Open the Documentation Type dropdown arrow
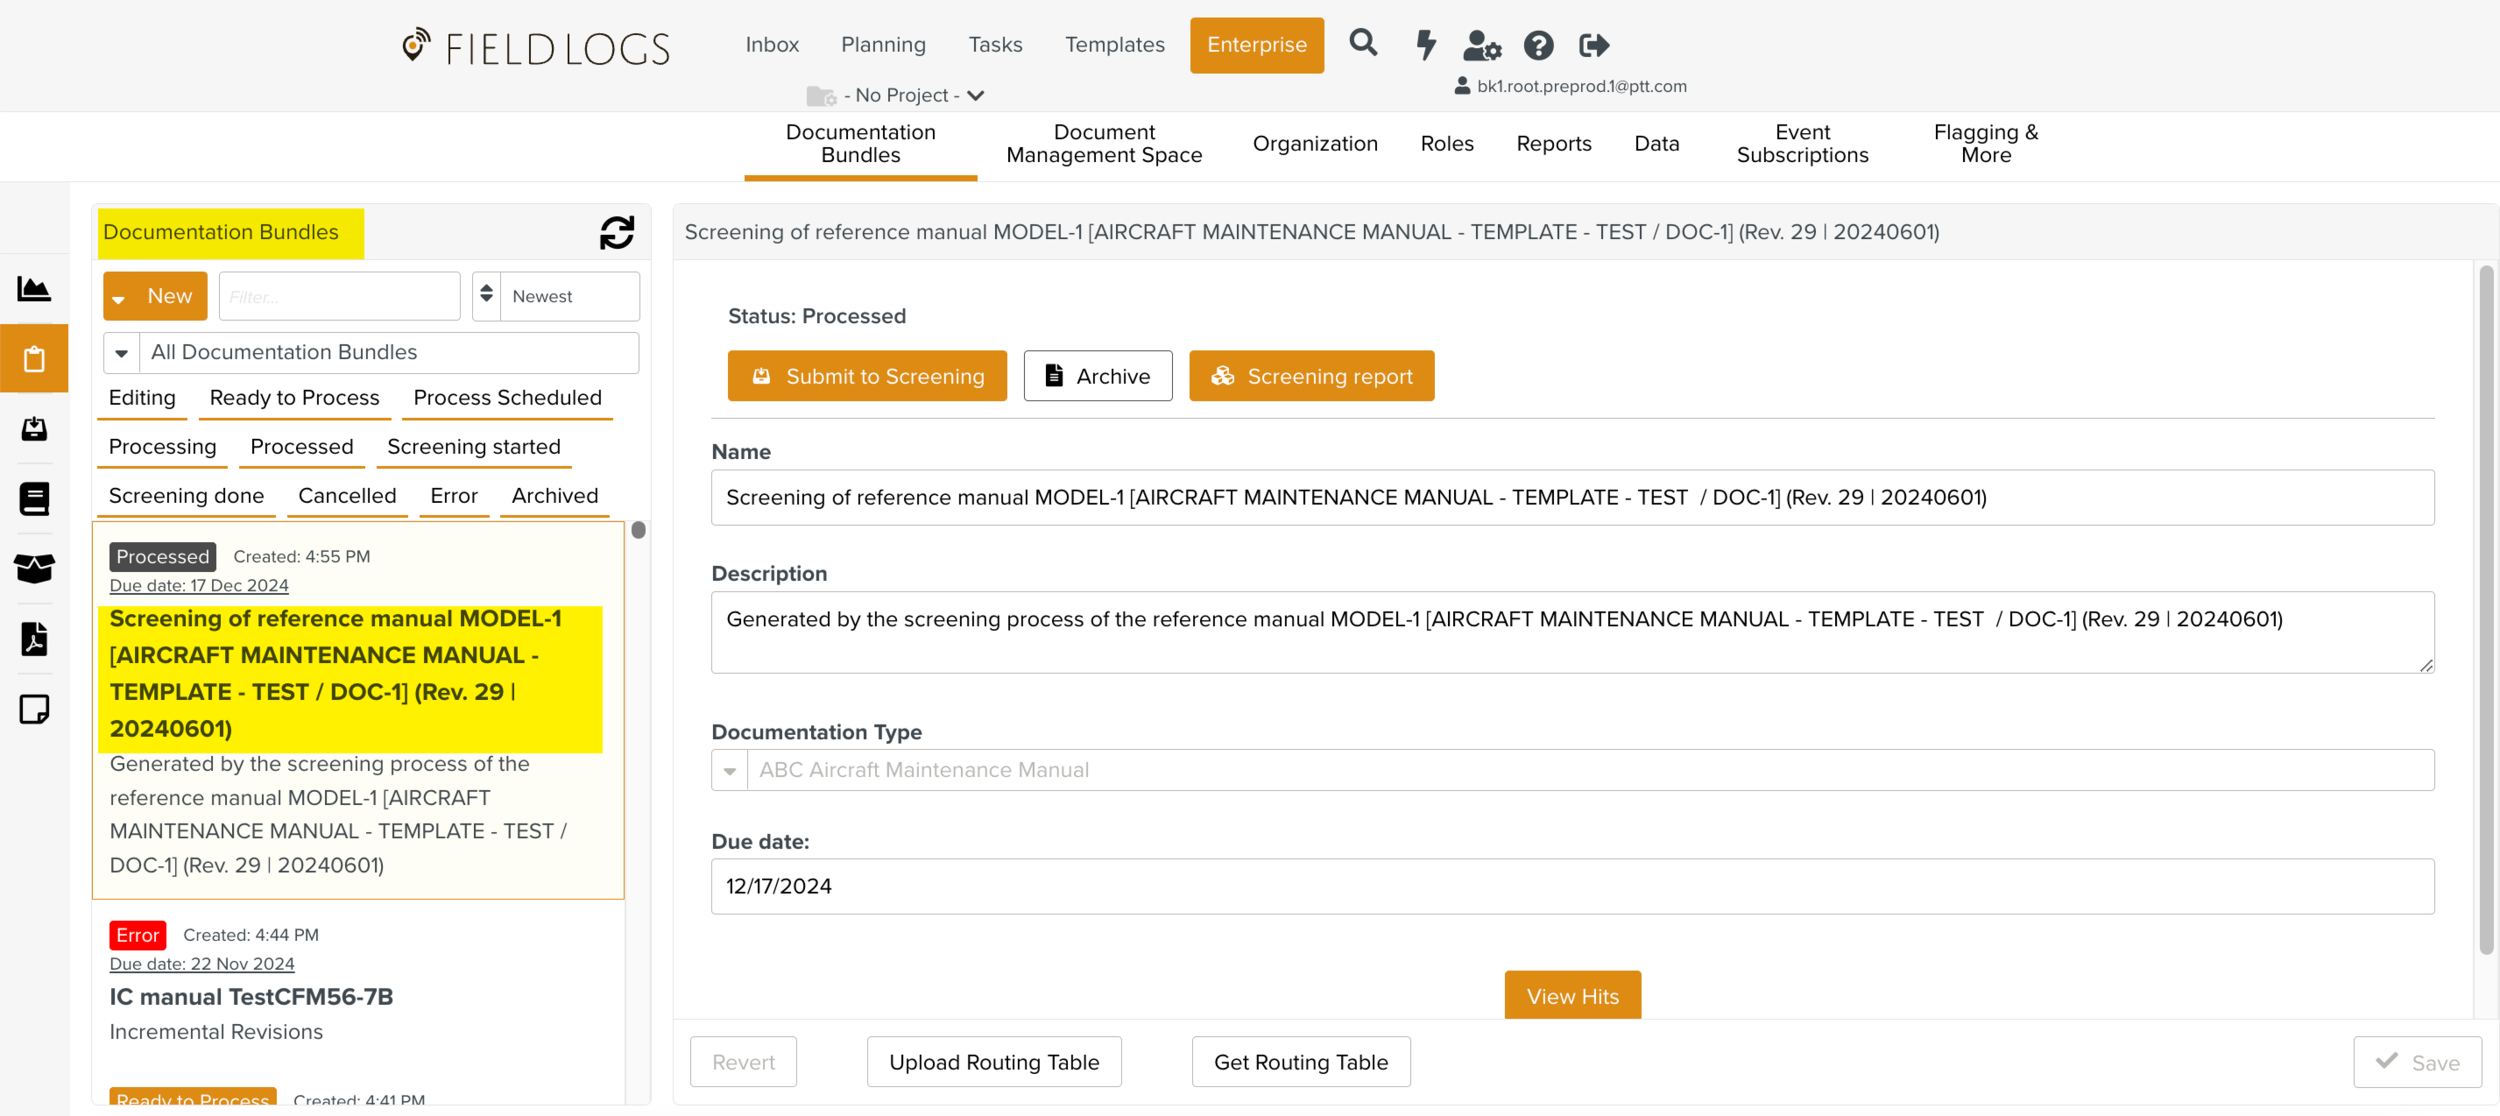The height and width of the screenshot is (1116, 2500). coord(730,770)
